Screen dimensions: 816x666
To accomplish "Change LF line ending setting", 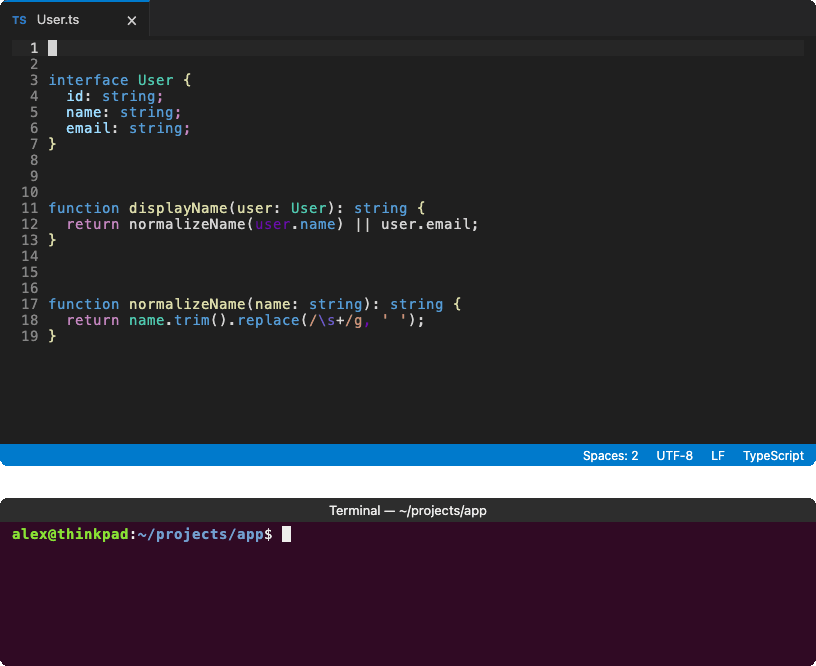I will [718, 456].
